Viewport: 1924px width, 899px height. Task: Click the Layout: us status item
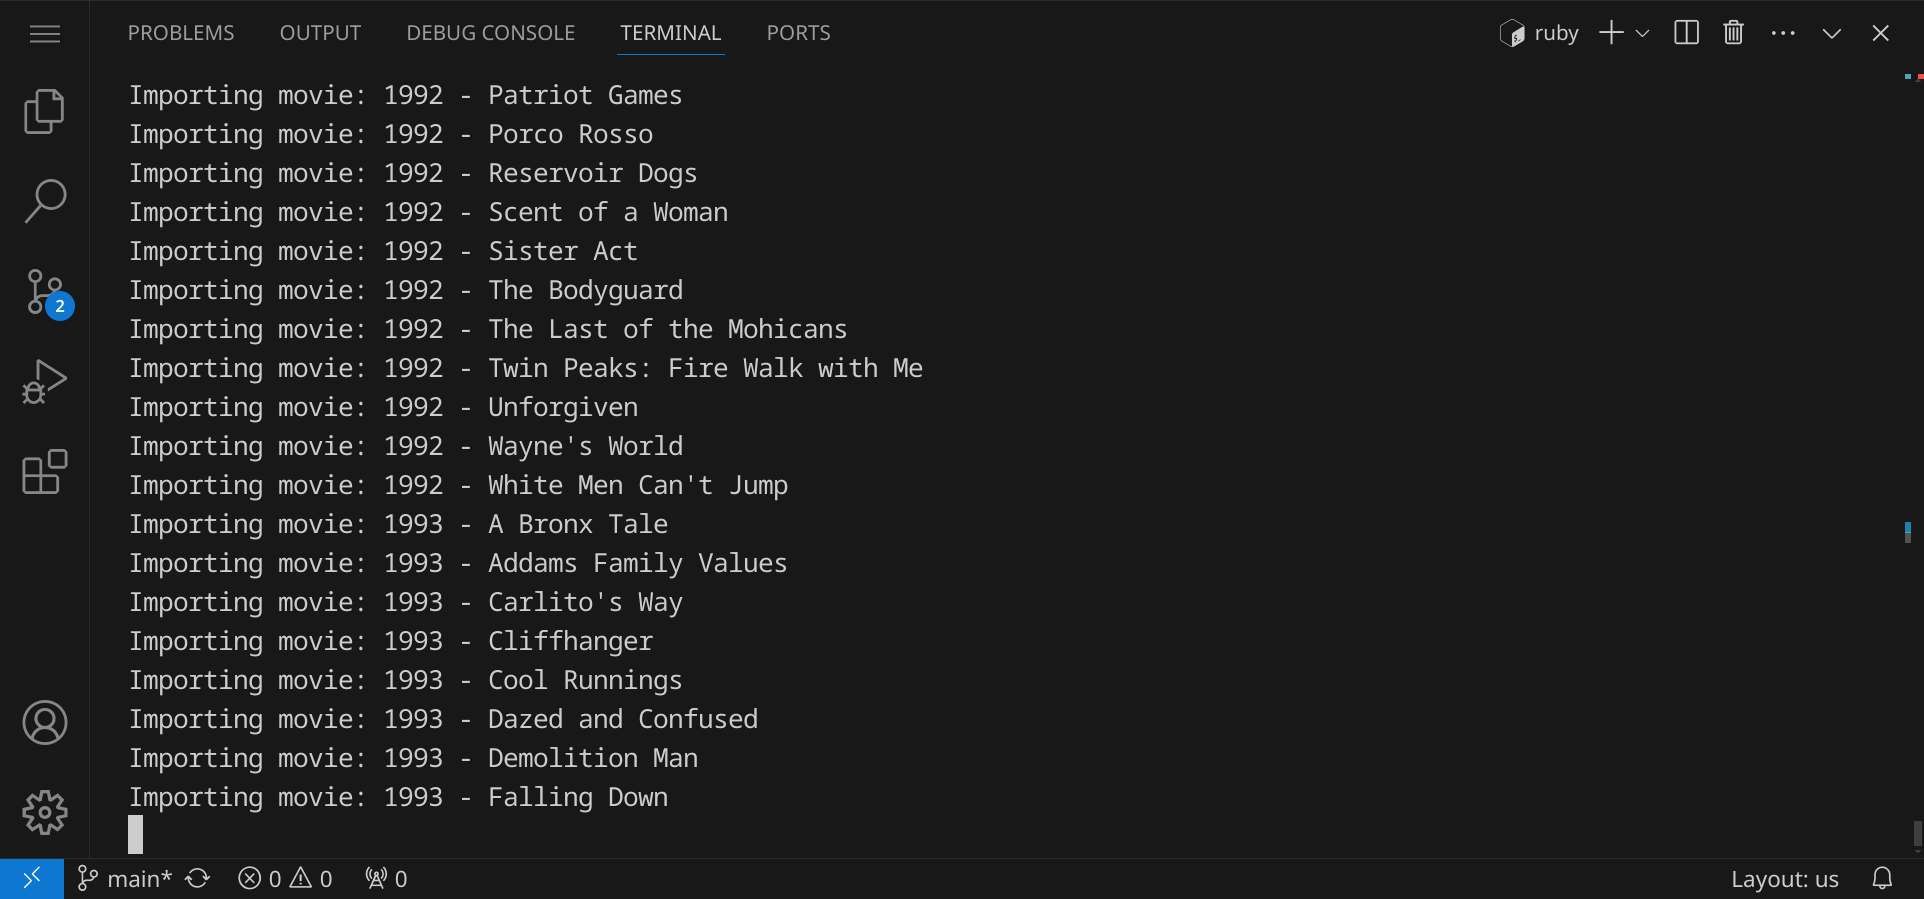tap(1784, 879)
